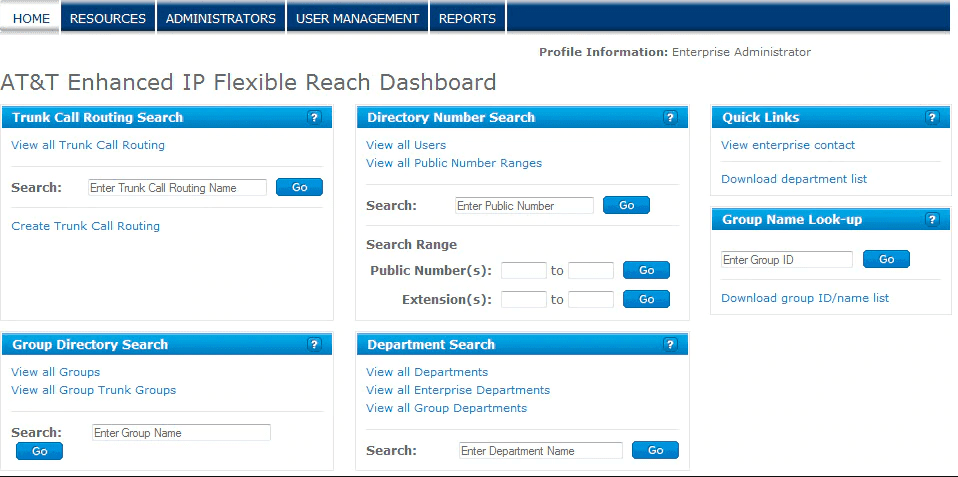Open View all Enterprise Departments

point(458,390)
